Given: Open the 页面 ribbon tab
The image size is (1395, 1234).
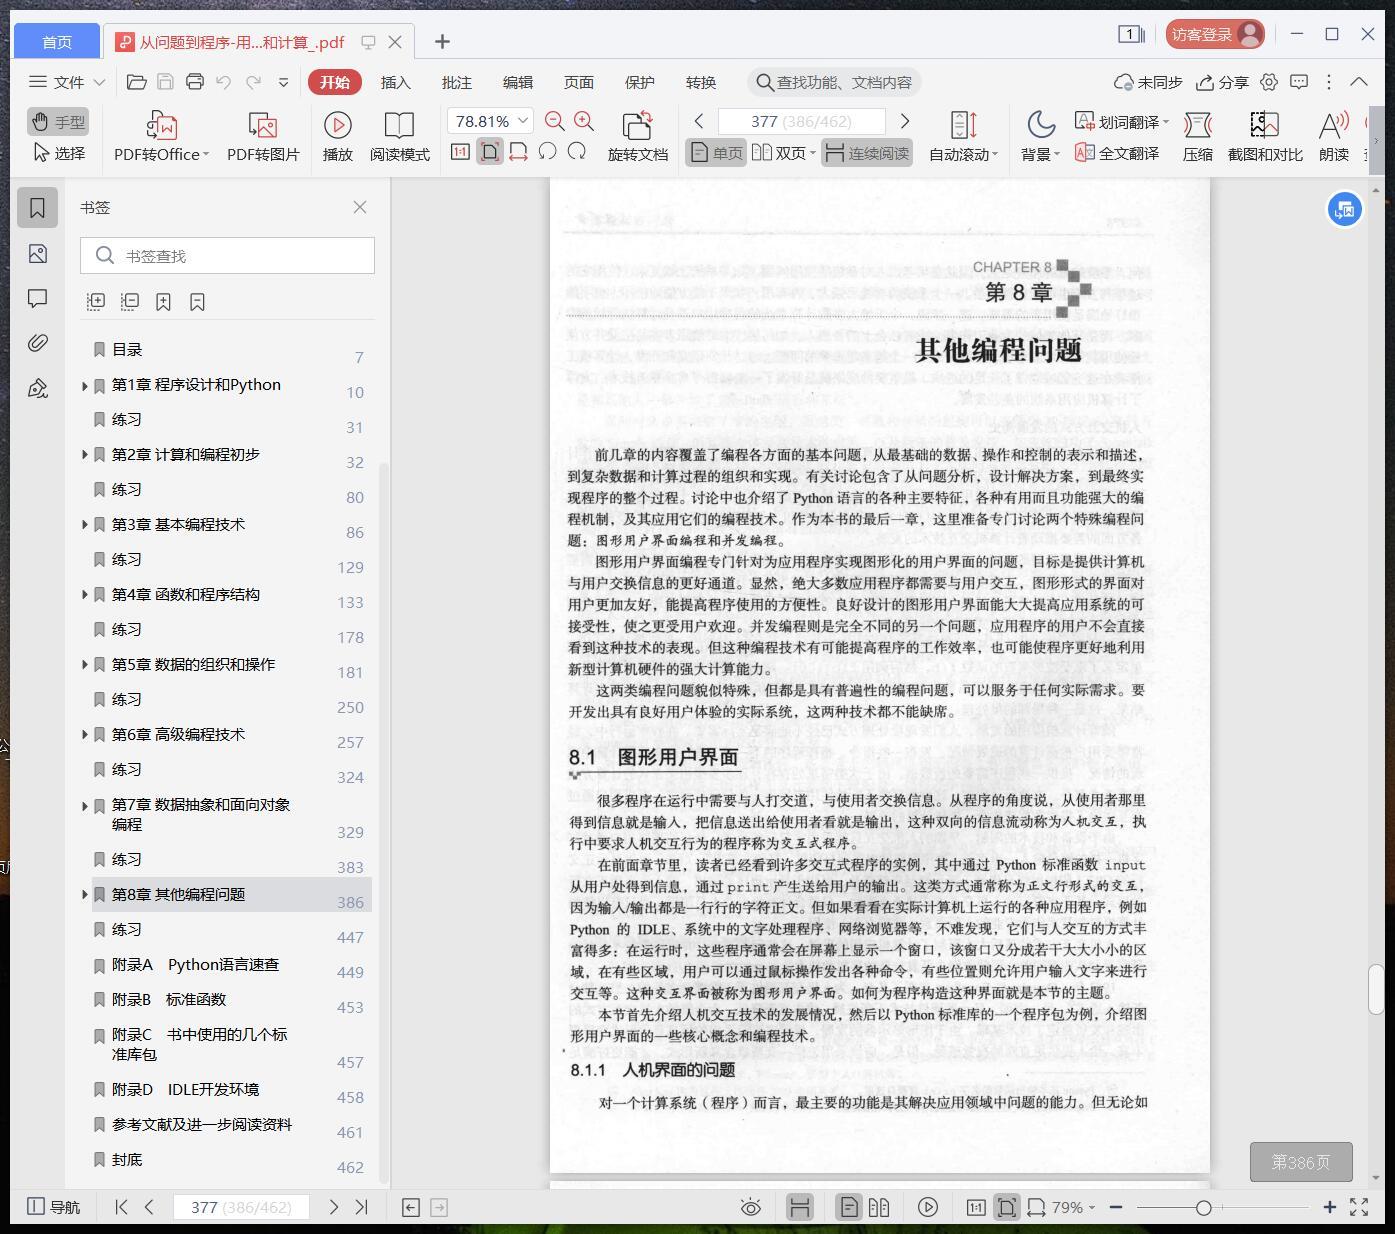Looking at the screenshot, I should coord(578,82).
